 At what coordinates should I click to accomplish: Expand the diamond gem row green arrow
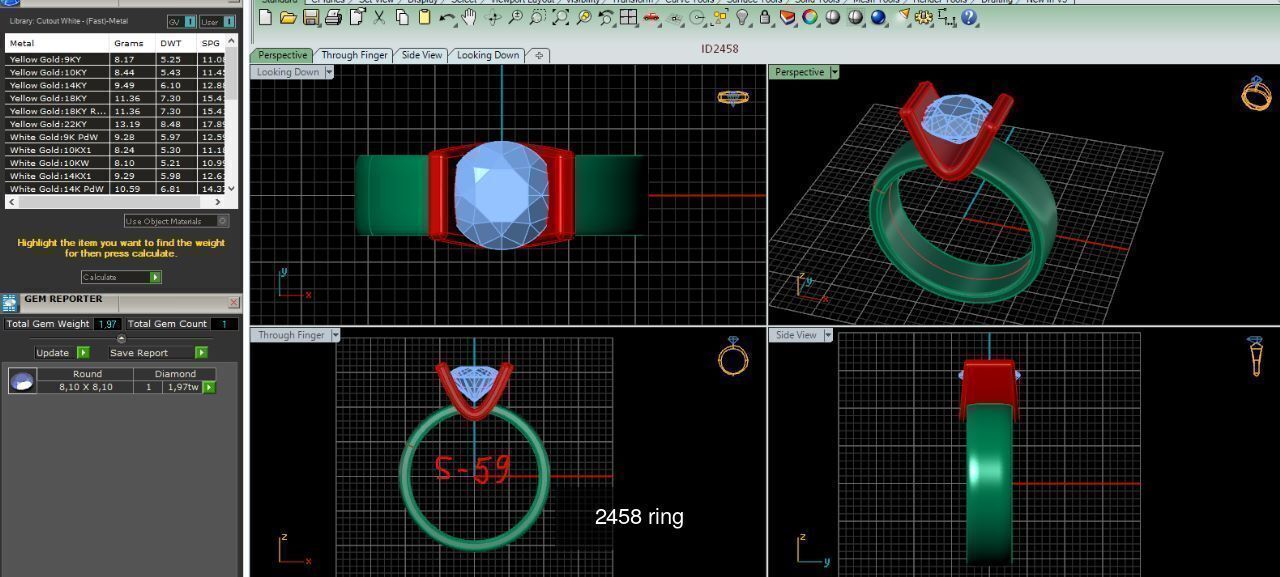point(209,387)
